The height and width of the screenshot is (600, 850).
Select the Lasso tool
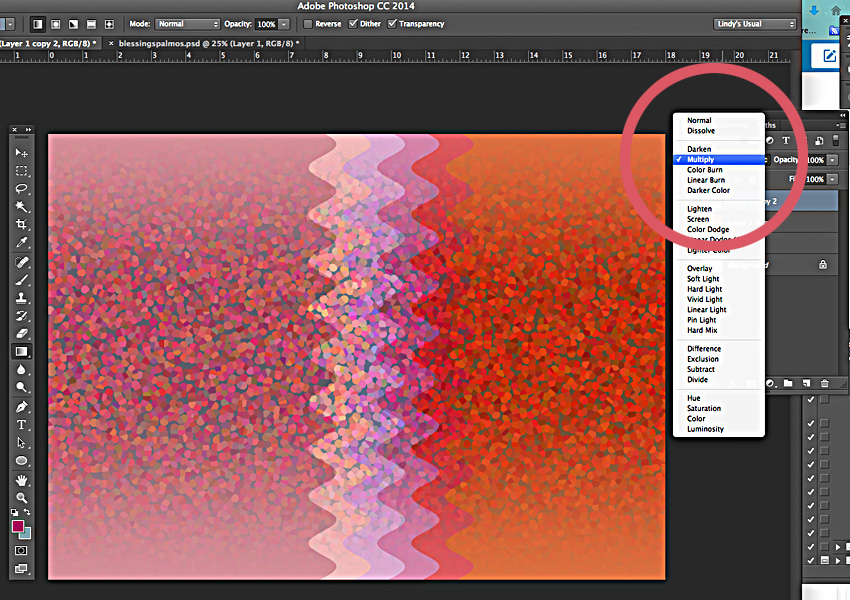[22, 189]
